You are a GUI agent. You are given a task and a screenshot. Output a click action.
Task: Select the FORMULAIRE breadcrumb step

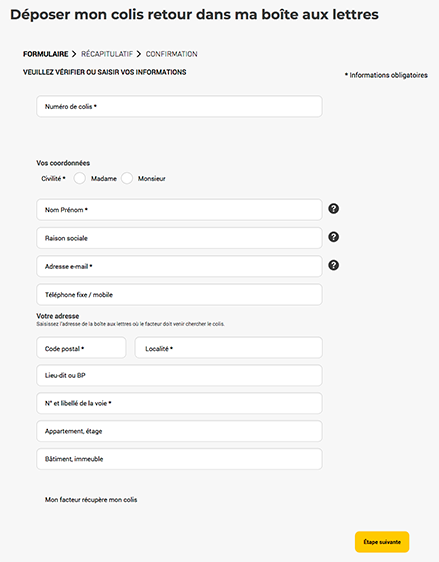(x=46, y=54)
